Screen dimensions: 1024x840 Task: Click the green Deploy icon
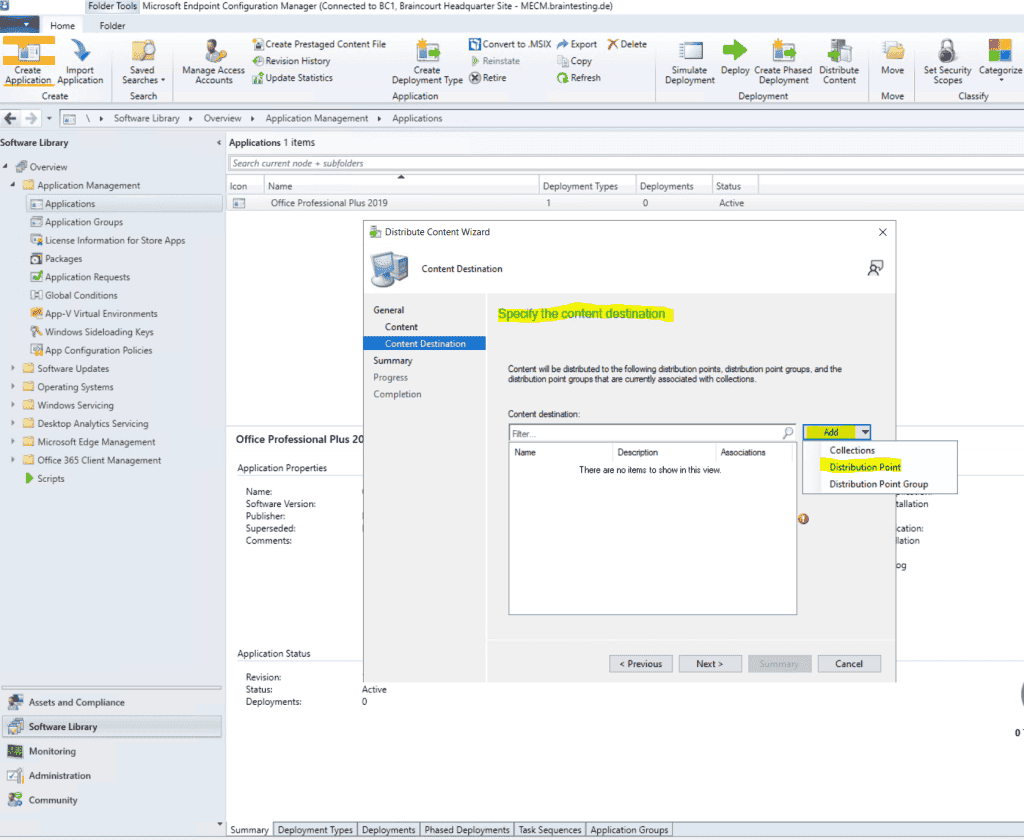pos(735,58)
